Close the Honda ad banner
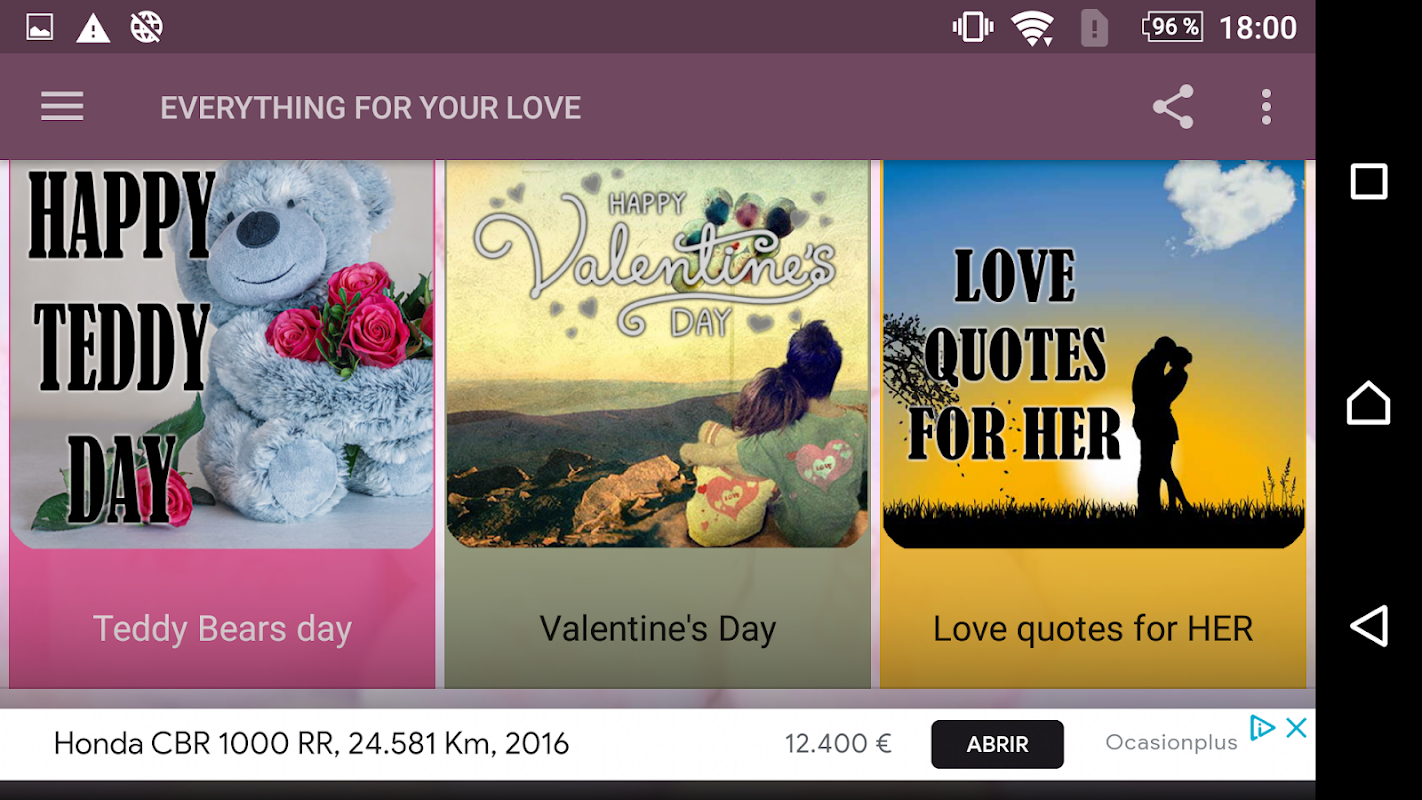 point(1296,728)
